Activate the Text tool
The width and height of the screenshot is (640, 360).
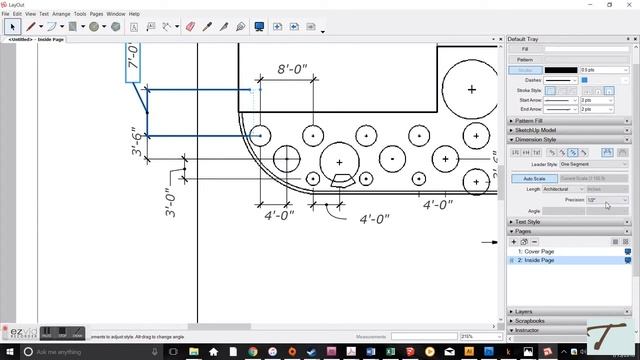[133, 27]
